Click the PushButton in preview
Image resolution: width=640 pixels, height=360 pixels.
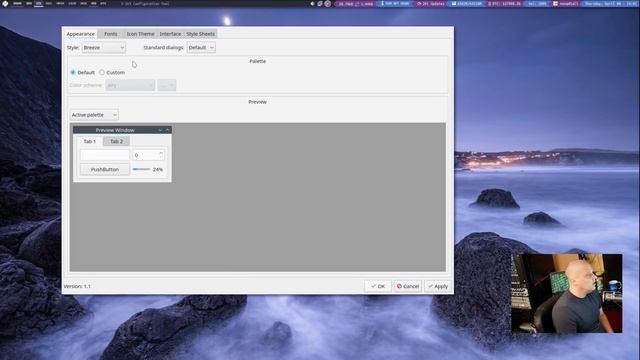tap(105, 169)
